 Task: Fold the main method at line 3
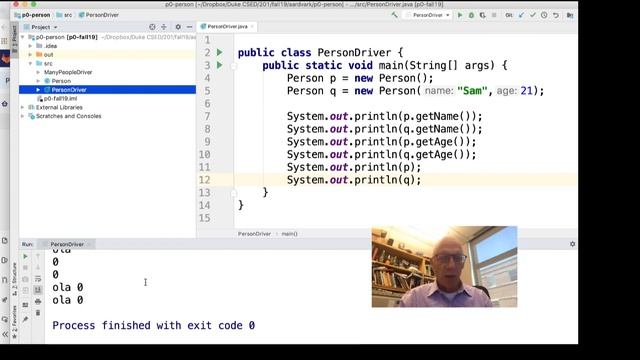[x=234, y=65]
